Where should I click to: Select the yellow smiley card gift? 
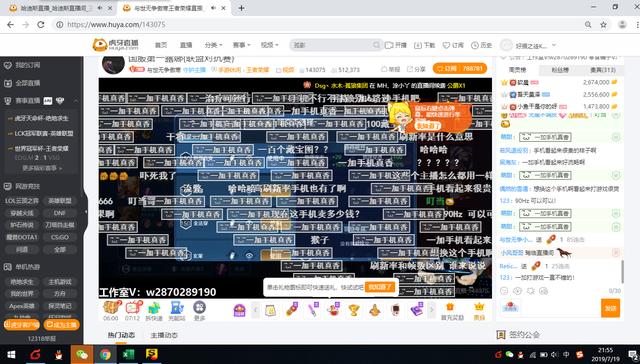coord(270,311)
